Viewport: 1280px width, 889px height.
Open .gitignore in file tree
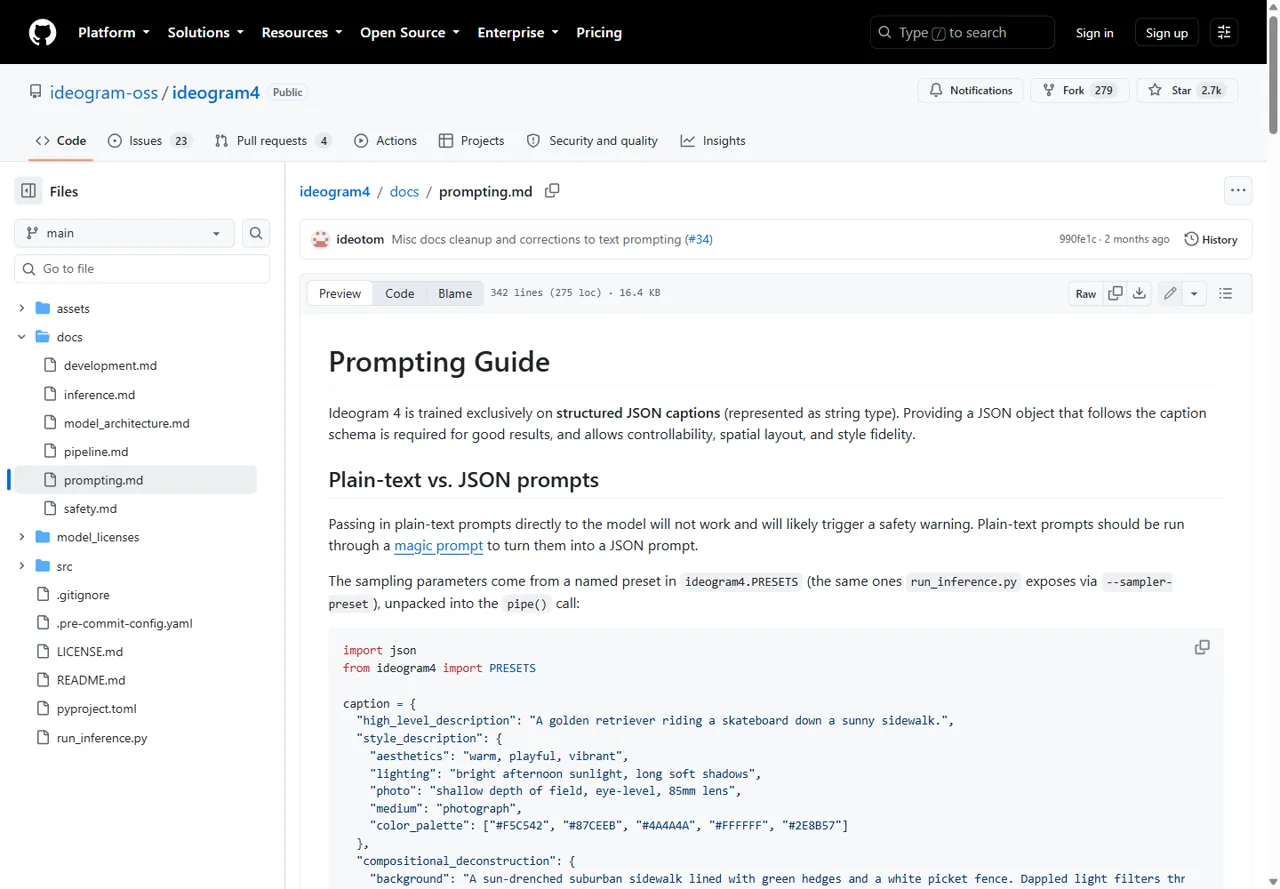(x=83, y=594)
